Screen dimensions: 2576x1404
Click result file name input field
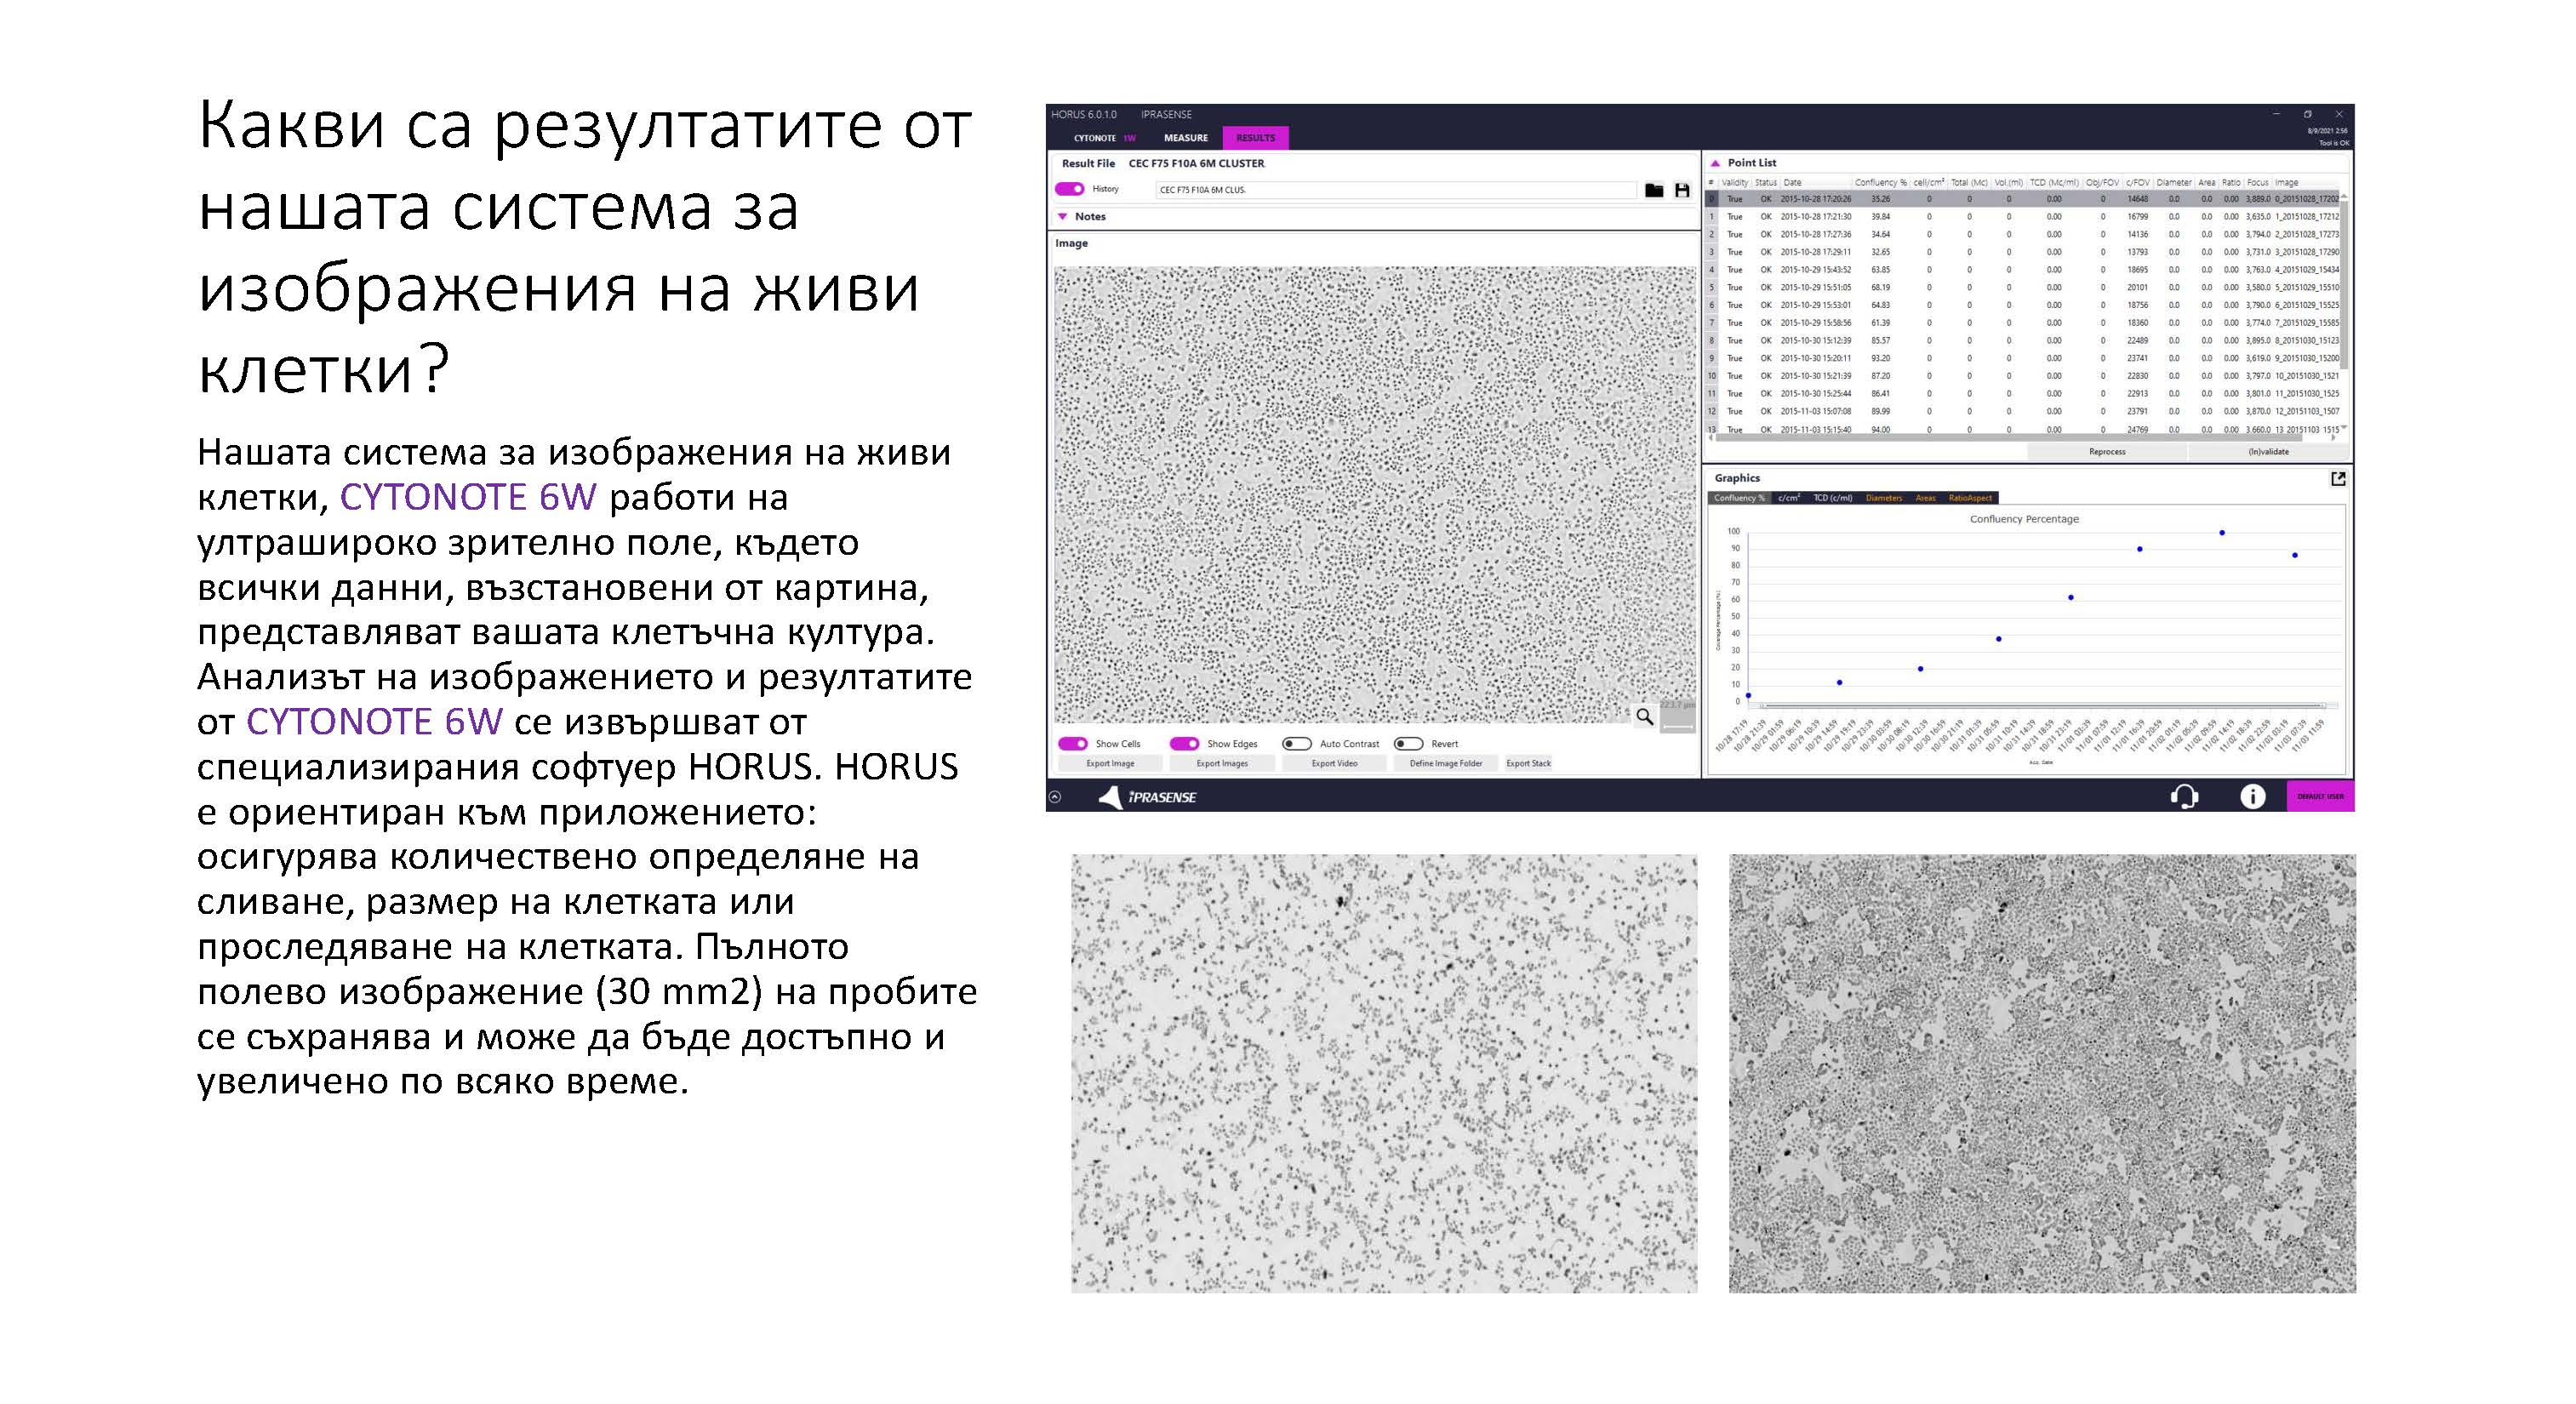tap(1396, 190)
